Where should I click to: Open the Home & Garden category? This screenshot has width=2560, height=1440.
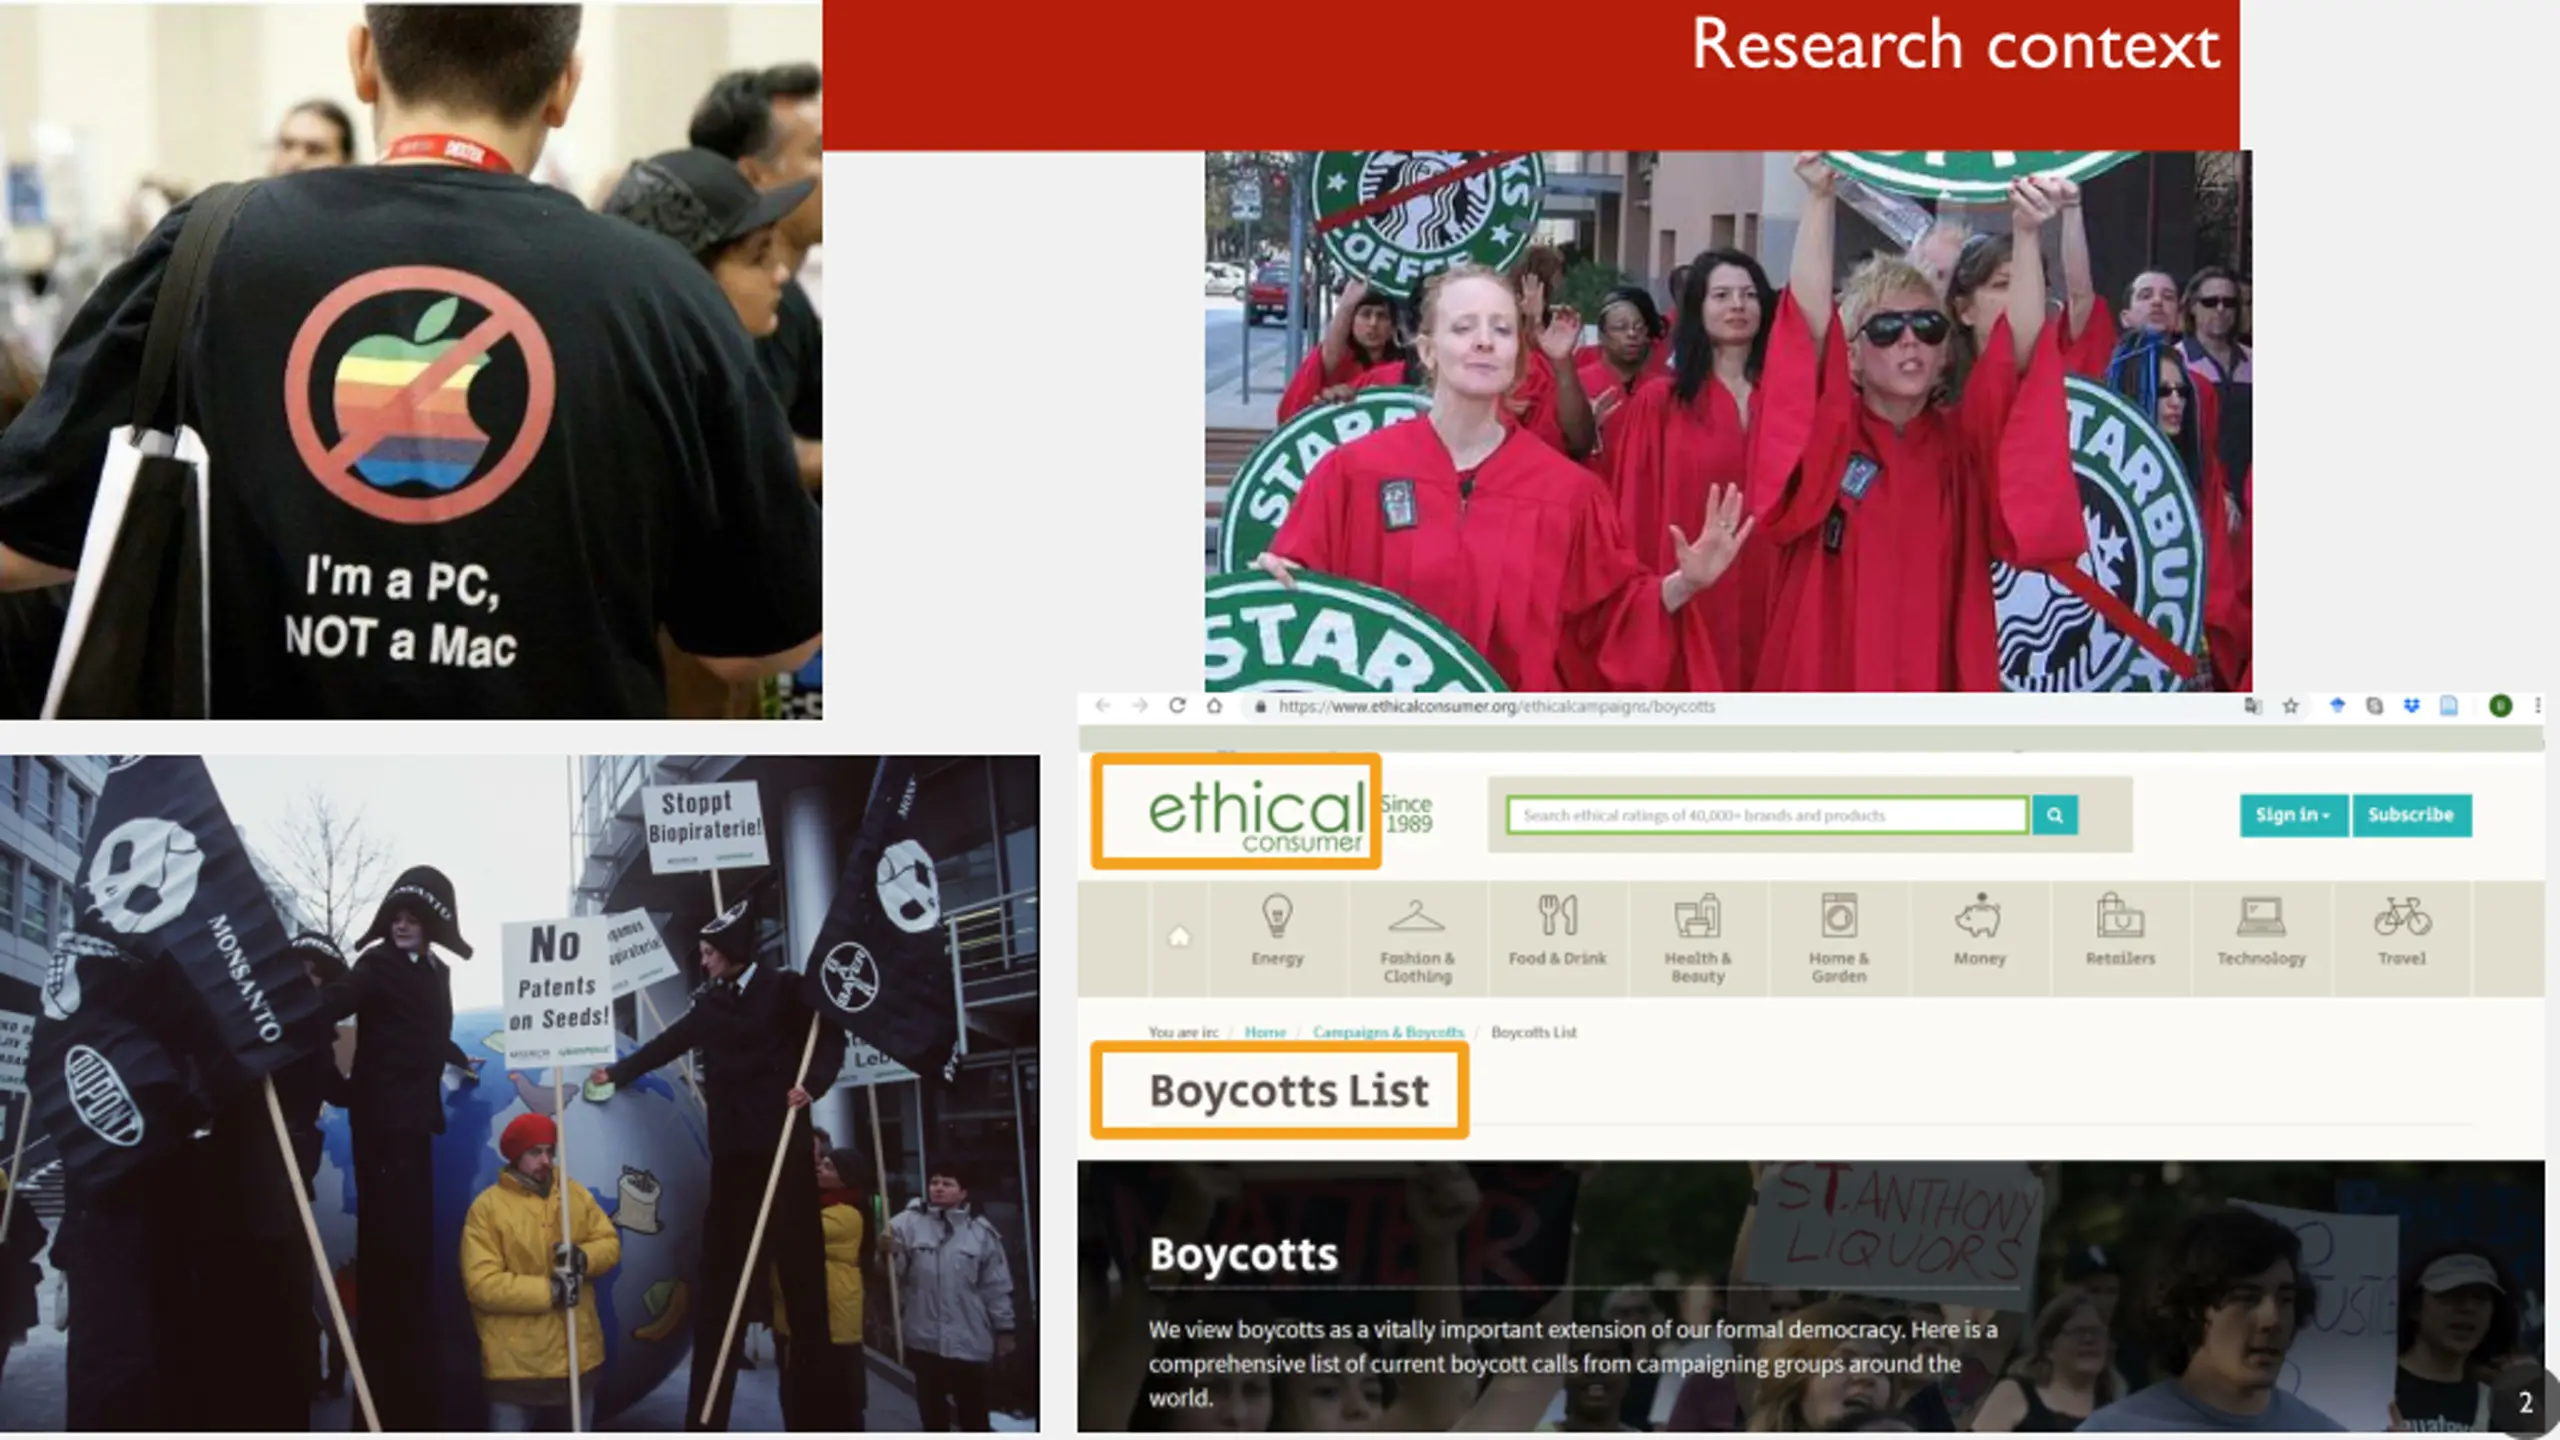(1839, 940)
